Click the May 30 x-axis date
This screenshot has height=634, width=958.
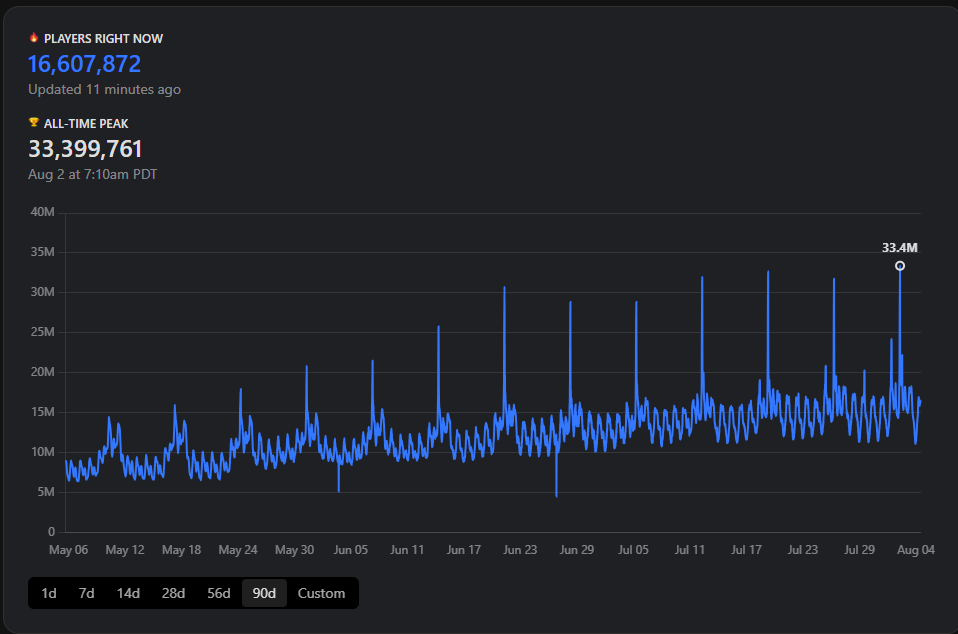pyautogui.click(x=294, y=550)
